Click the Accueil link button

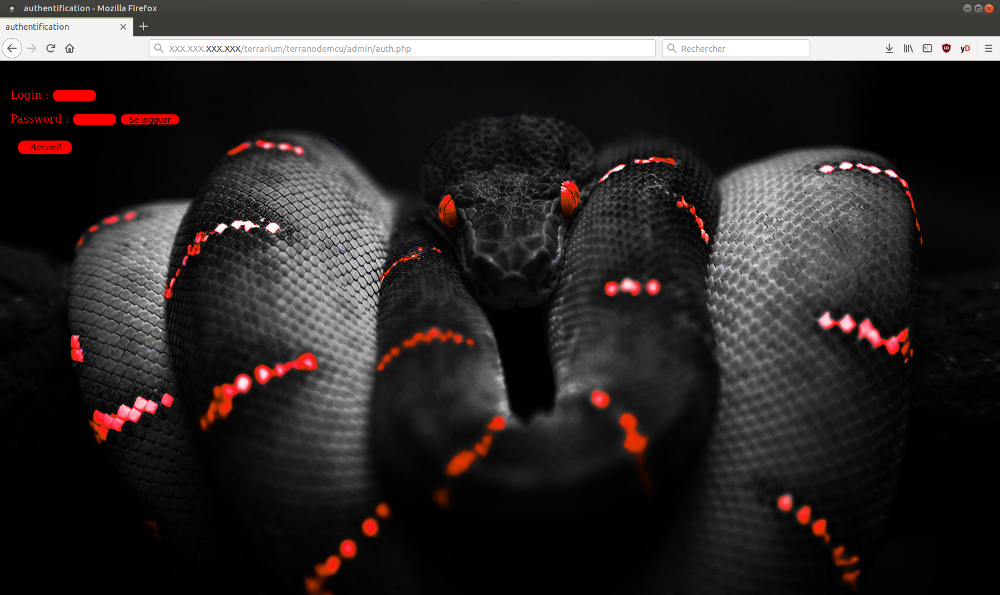pos(45,147)
